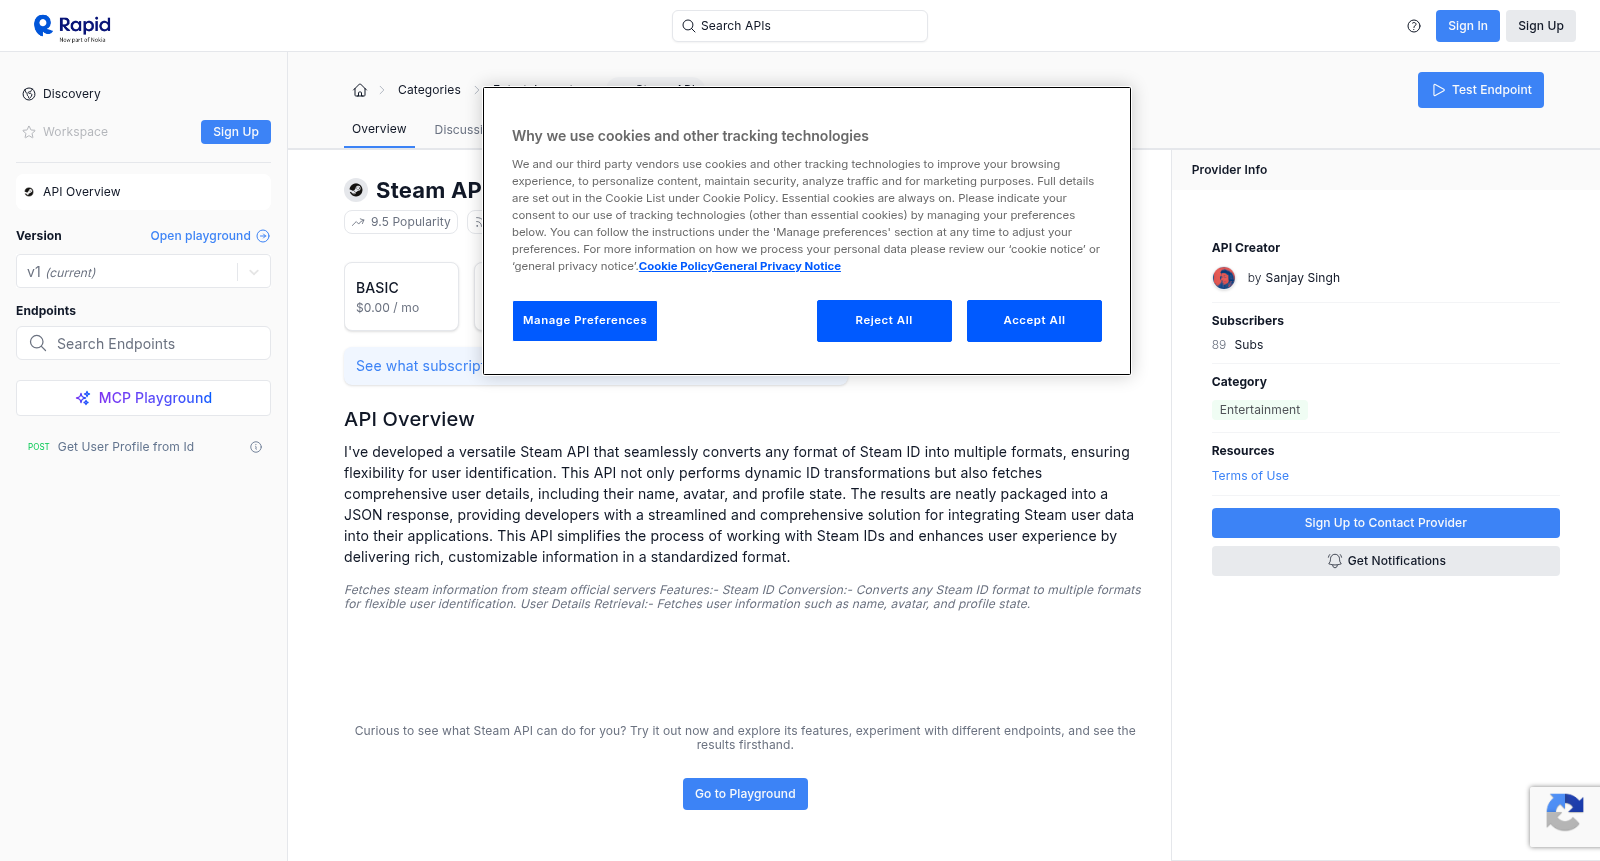Expand the v1 version dropdown
Image resolution: width=1600 pixels, height=861 pixels.
[254, 272]
